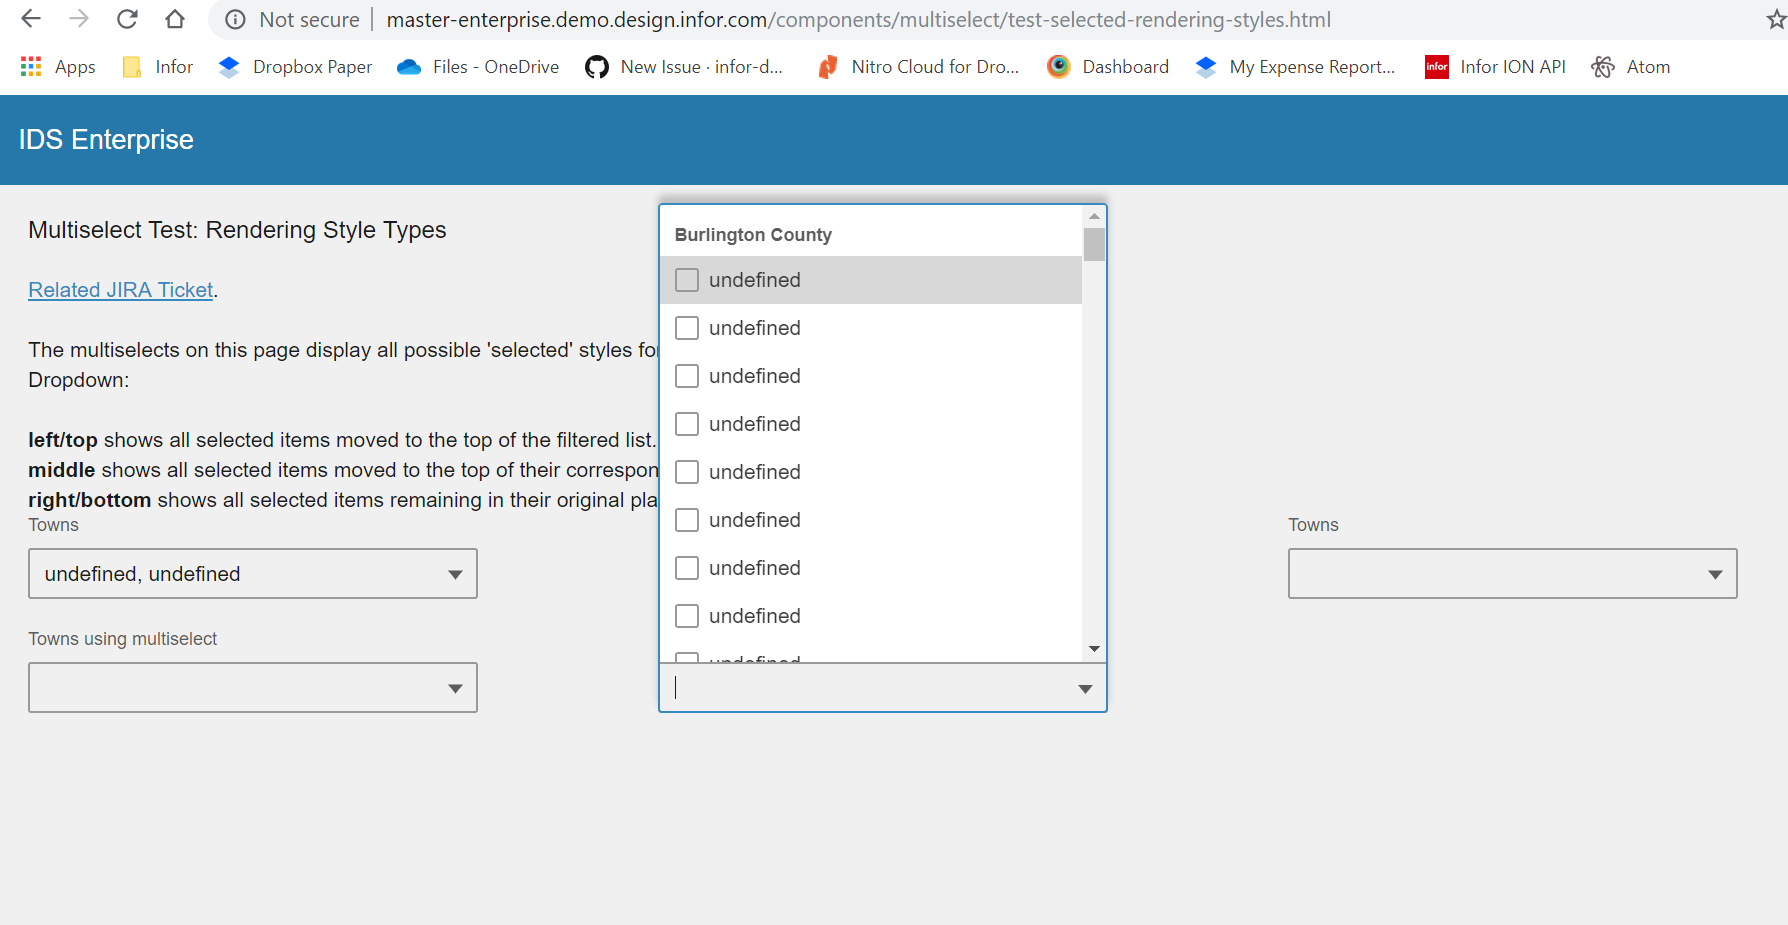Image resolution: width=1788 pixels, height=925 pixels.
Task: Click Burlington County group heading
Action: (753, 235)
